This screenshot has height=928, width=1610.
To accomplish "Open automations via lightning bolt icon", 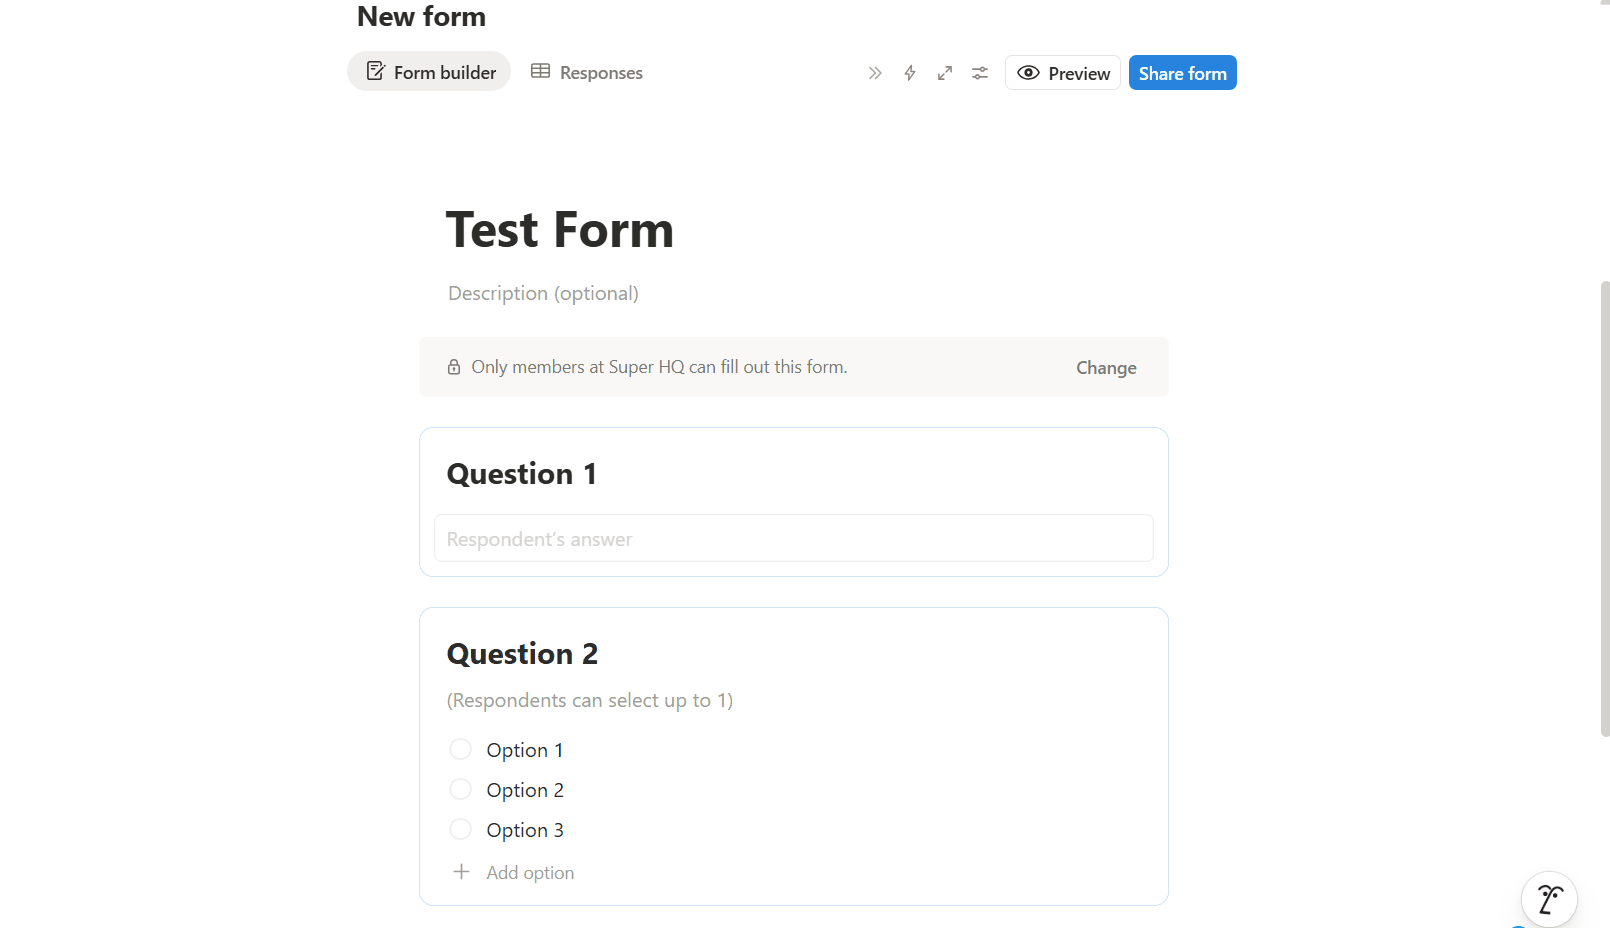I will coord(910,73).
